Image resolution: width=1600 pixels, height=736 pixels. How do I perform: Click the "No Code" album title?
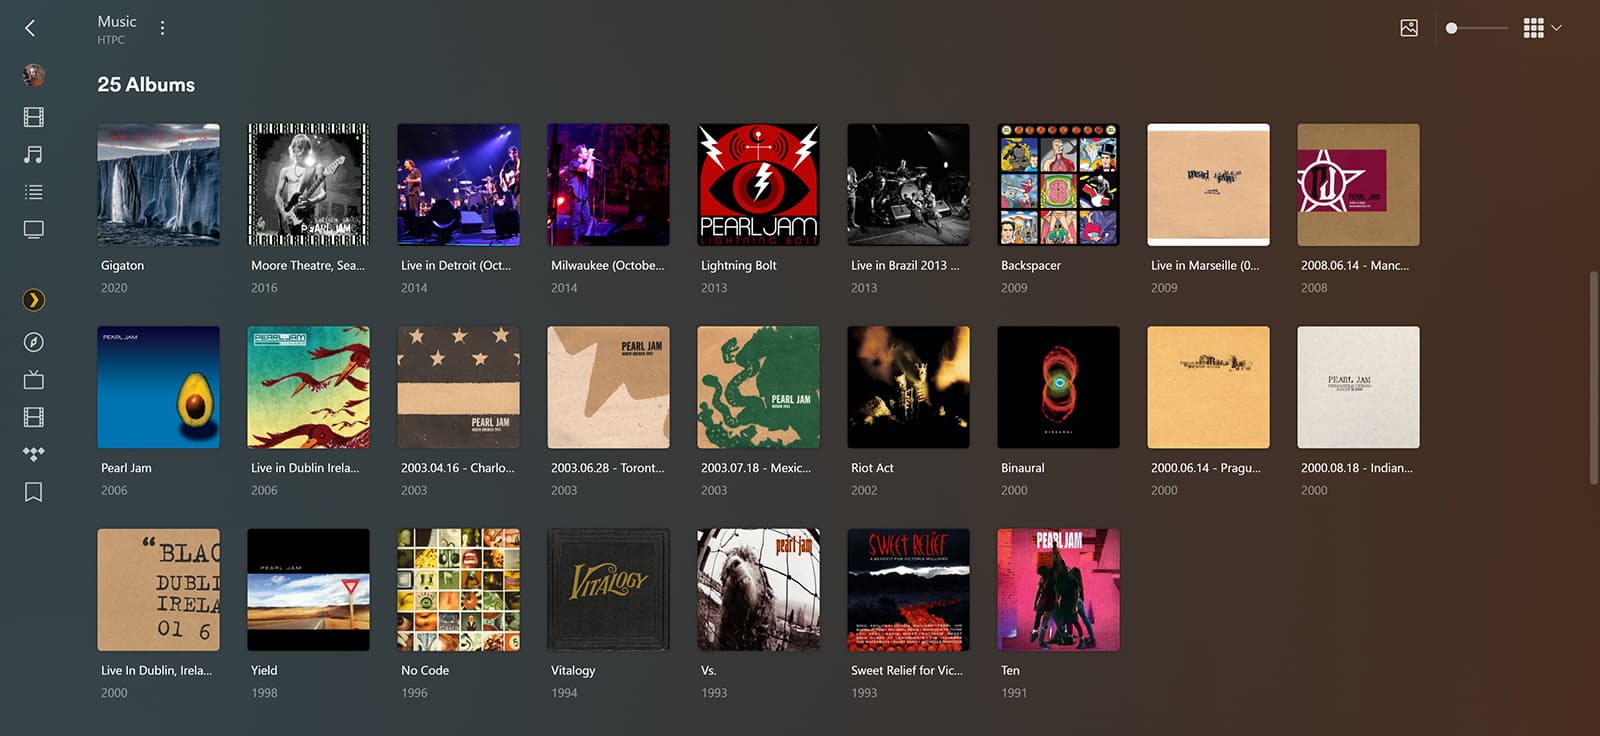tap(425, 671)
